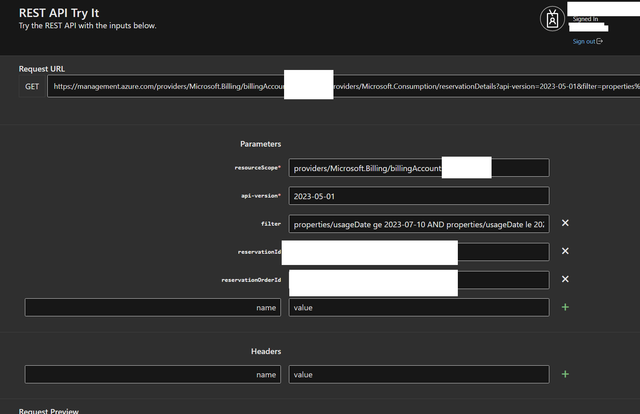This screenshot has width=640, height=414.
Task: Click the api-version parameter label
Action: [261, 196]
